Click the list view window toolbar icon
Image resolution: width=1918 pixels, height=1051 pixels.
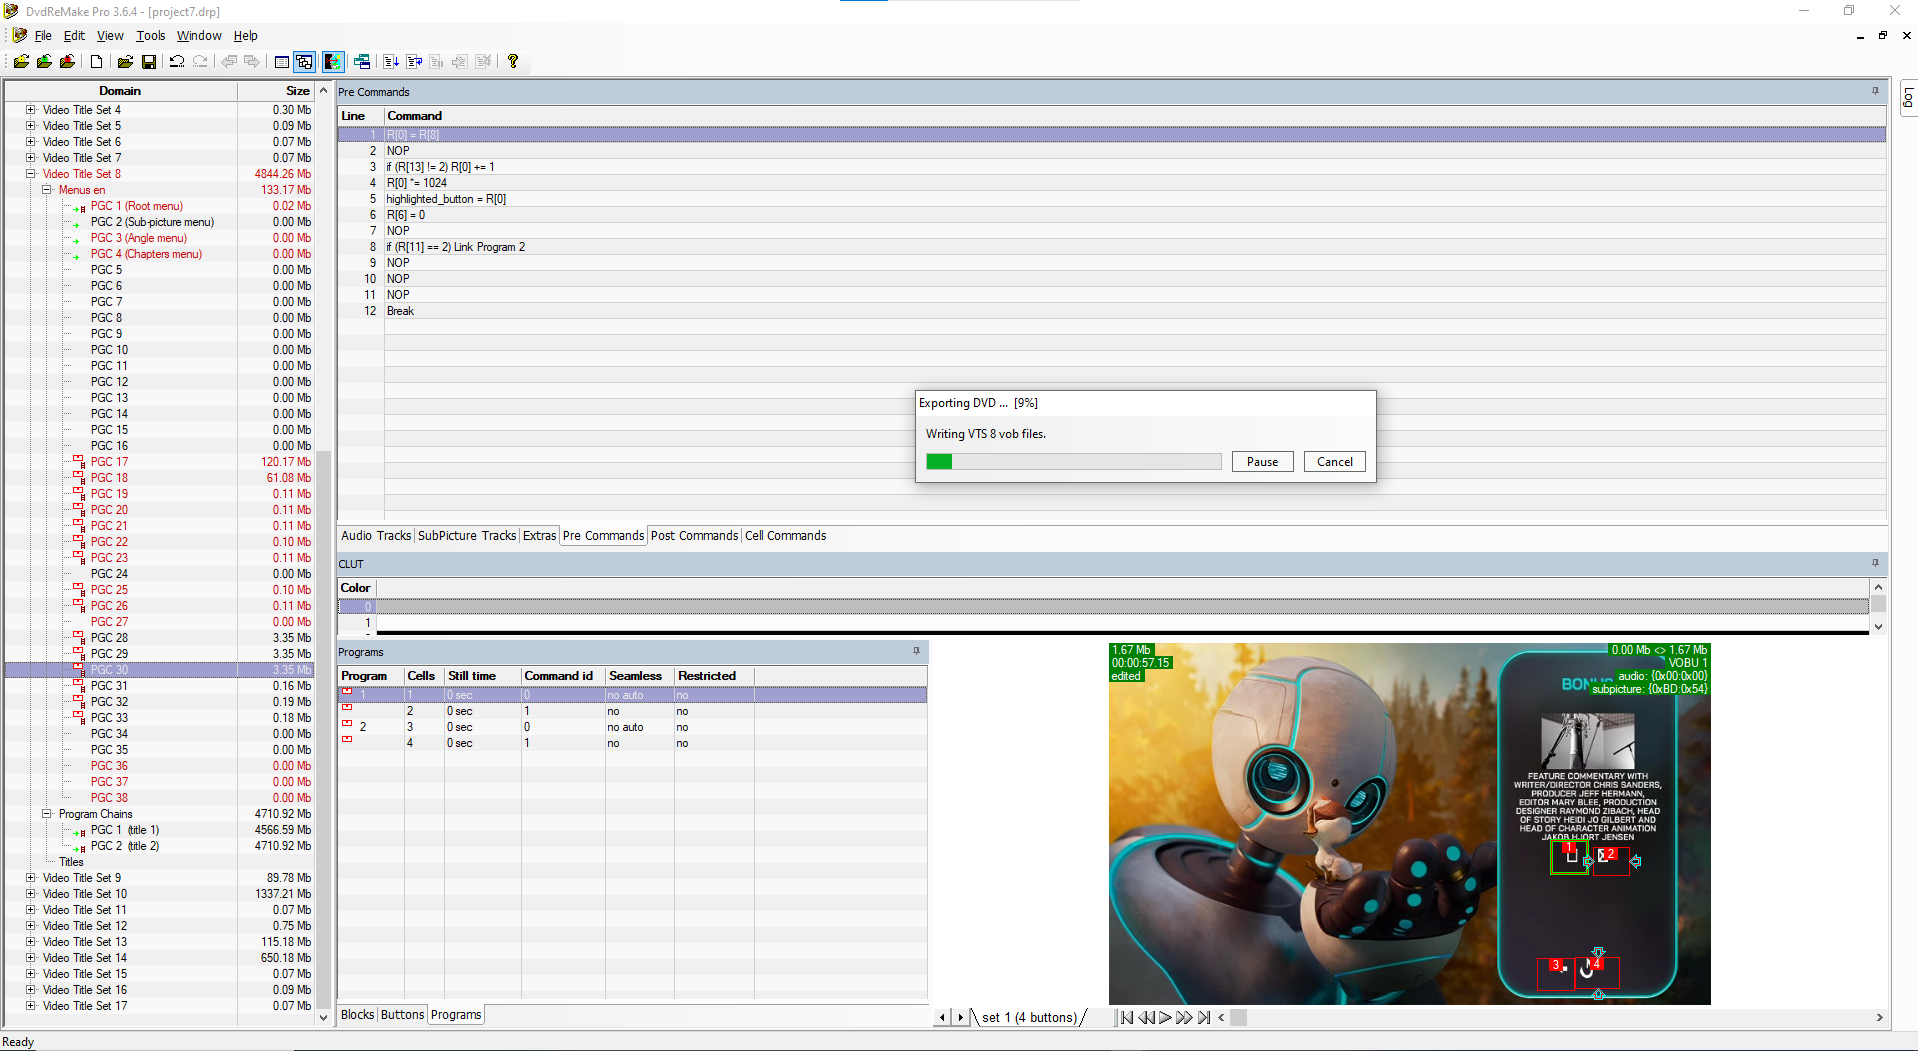tap(282, 62)
